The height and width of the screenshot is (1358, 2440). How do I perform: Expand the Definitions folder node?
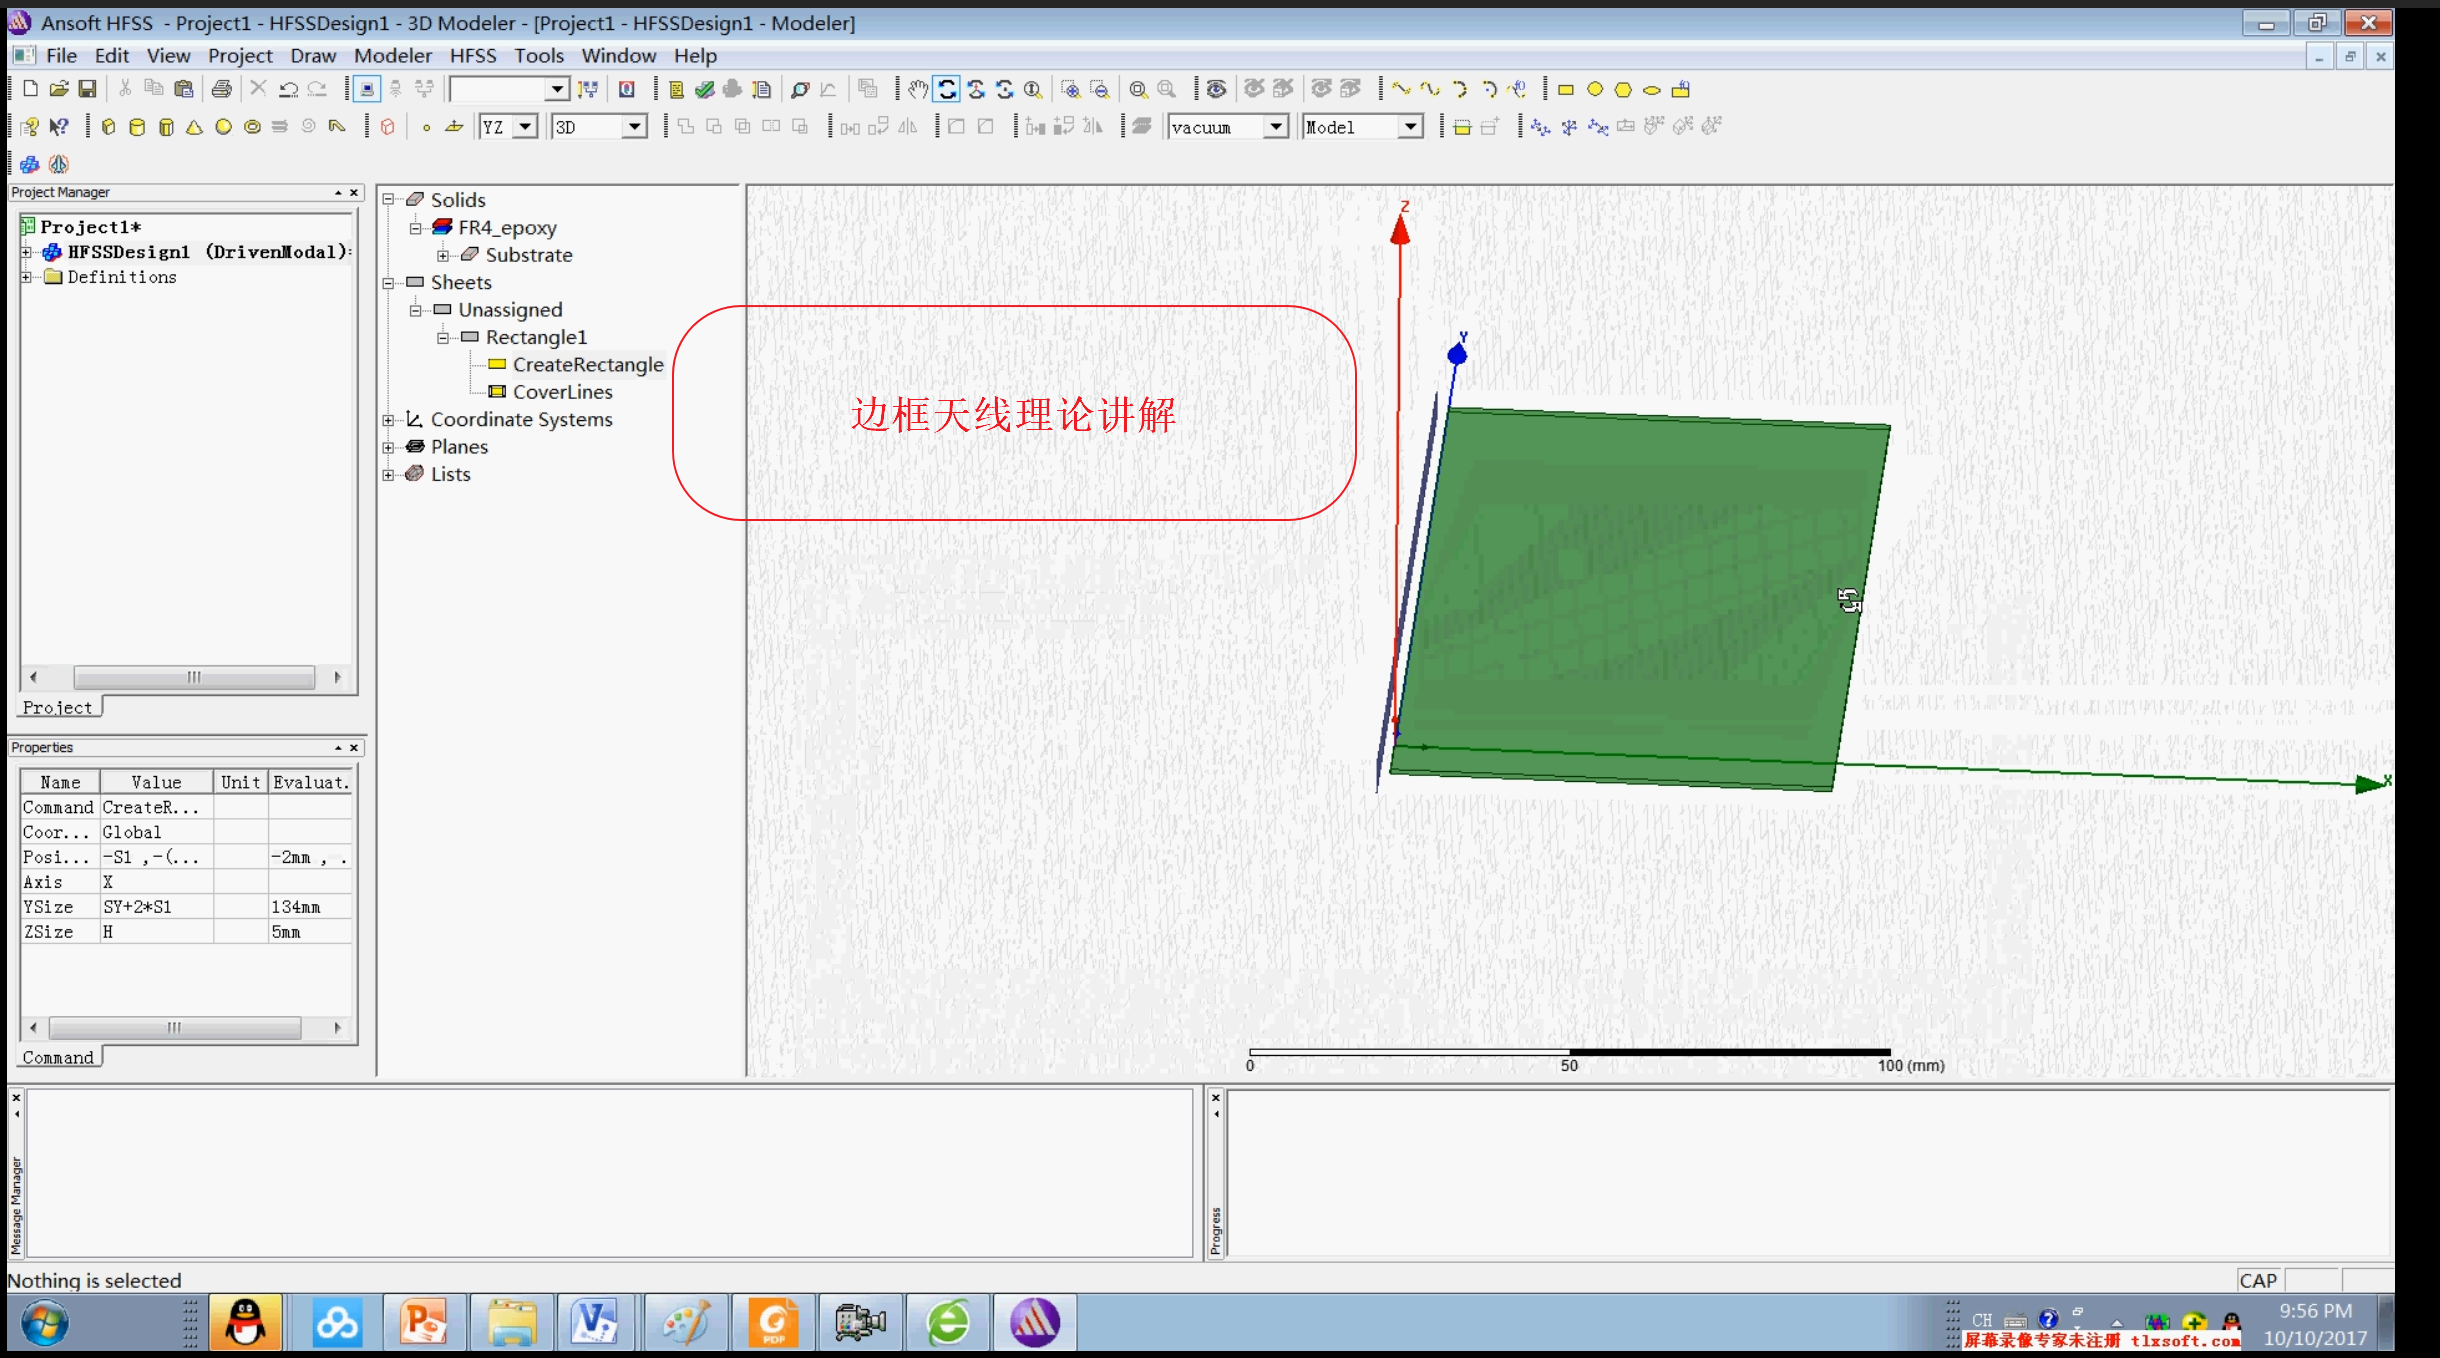(x=27, y=277)
